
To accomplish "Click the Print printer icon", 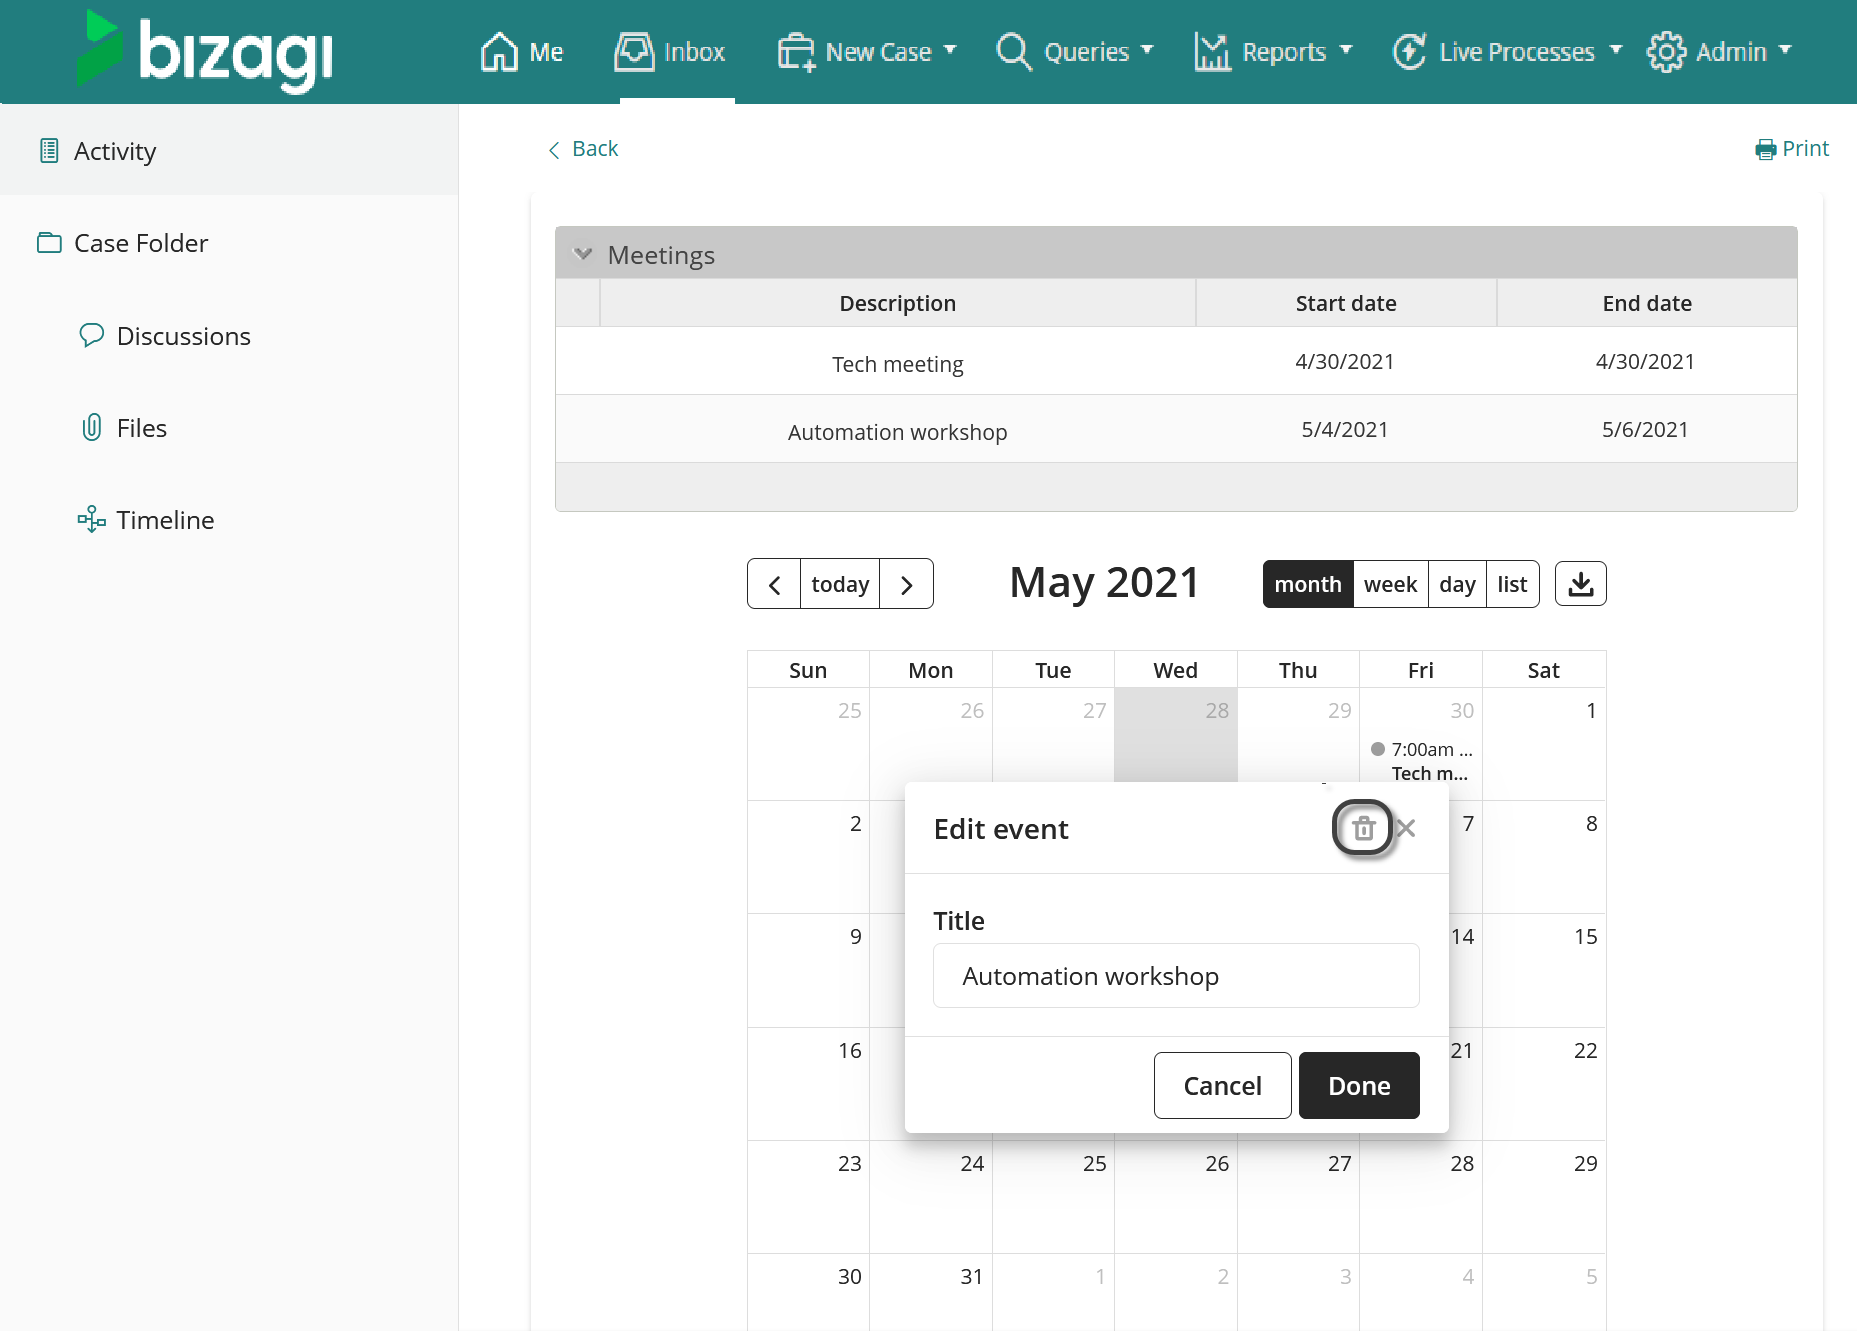I will click(1765, 149).
